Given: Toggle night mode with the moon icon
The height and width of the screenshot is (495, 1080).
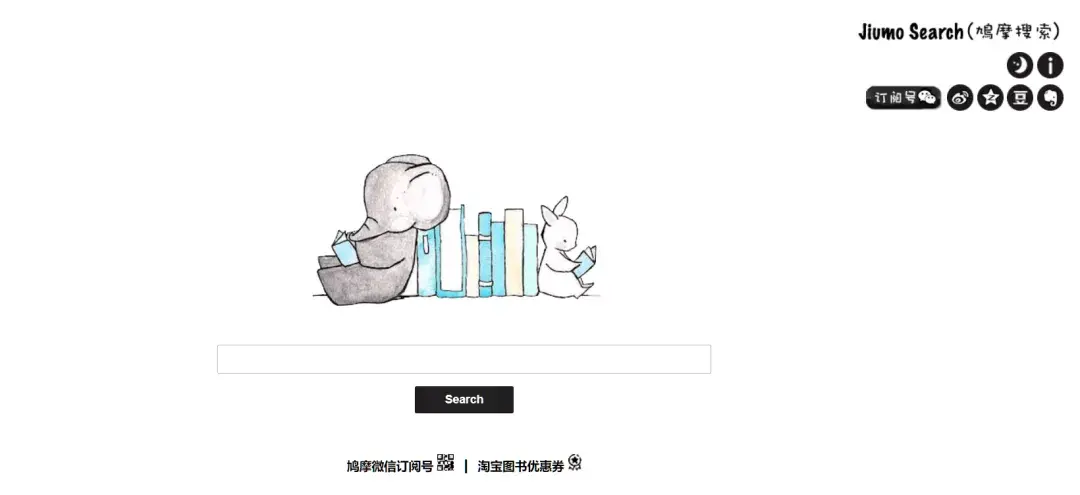Looking at the screenshot, I should [x=1019, y=66].
